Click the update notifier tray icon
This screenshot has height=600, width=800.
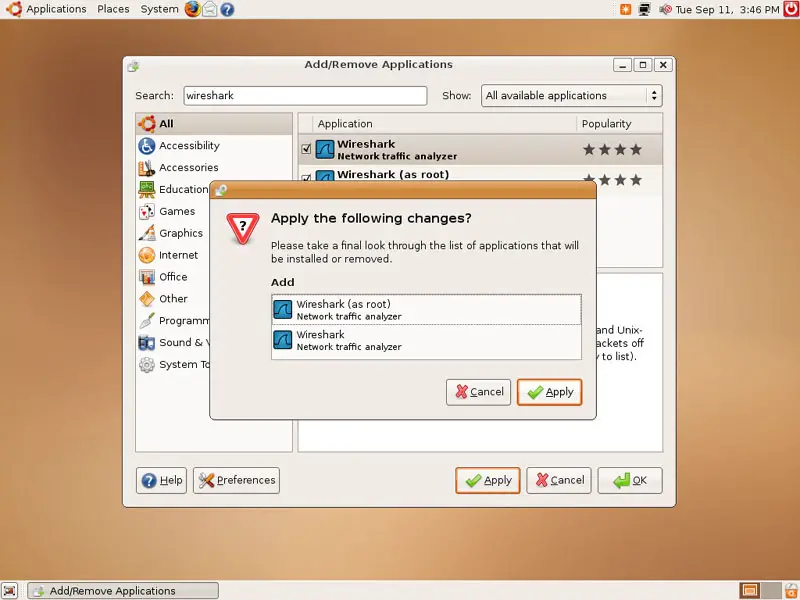(626, 9)
